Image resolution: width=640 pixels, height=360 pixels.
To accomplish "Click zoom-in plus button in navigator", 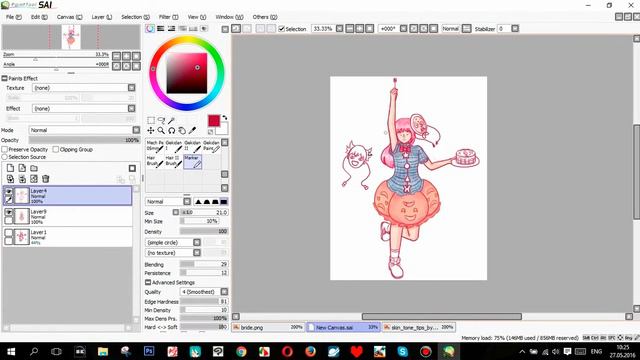I will pyautogui.click(x=127, y=56).
